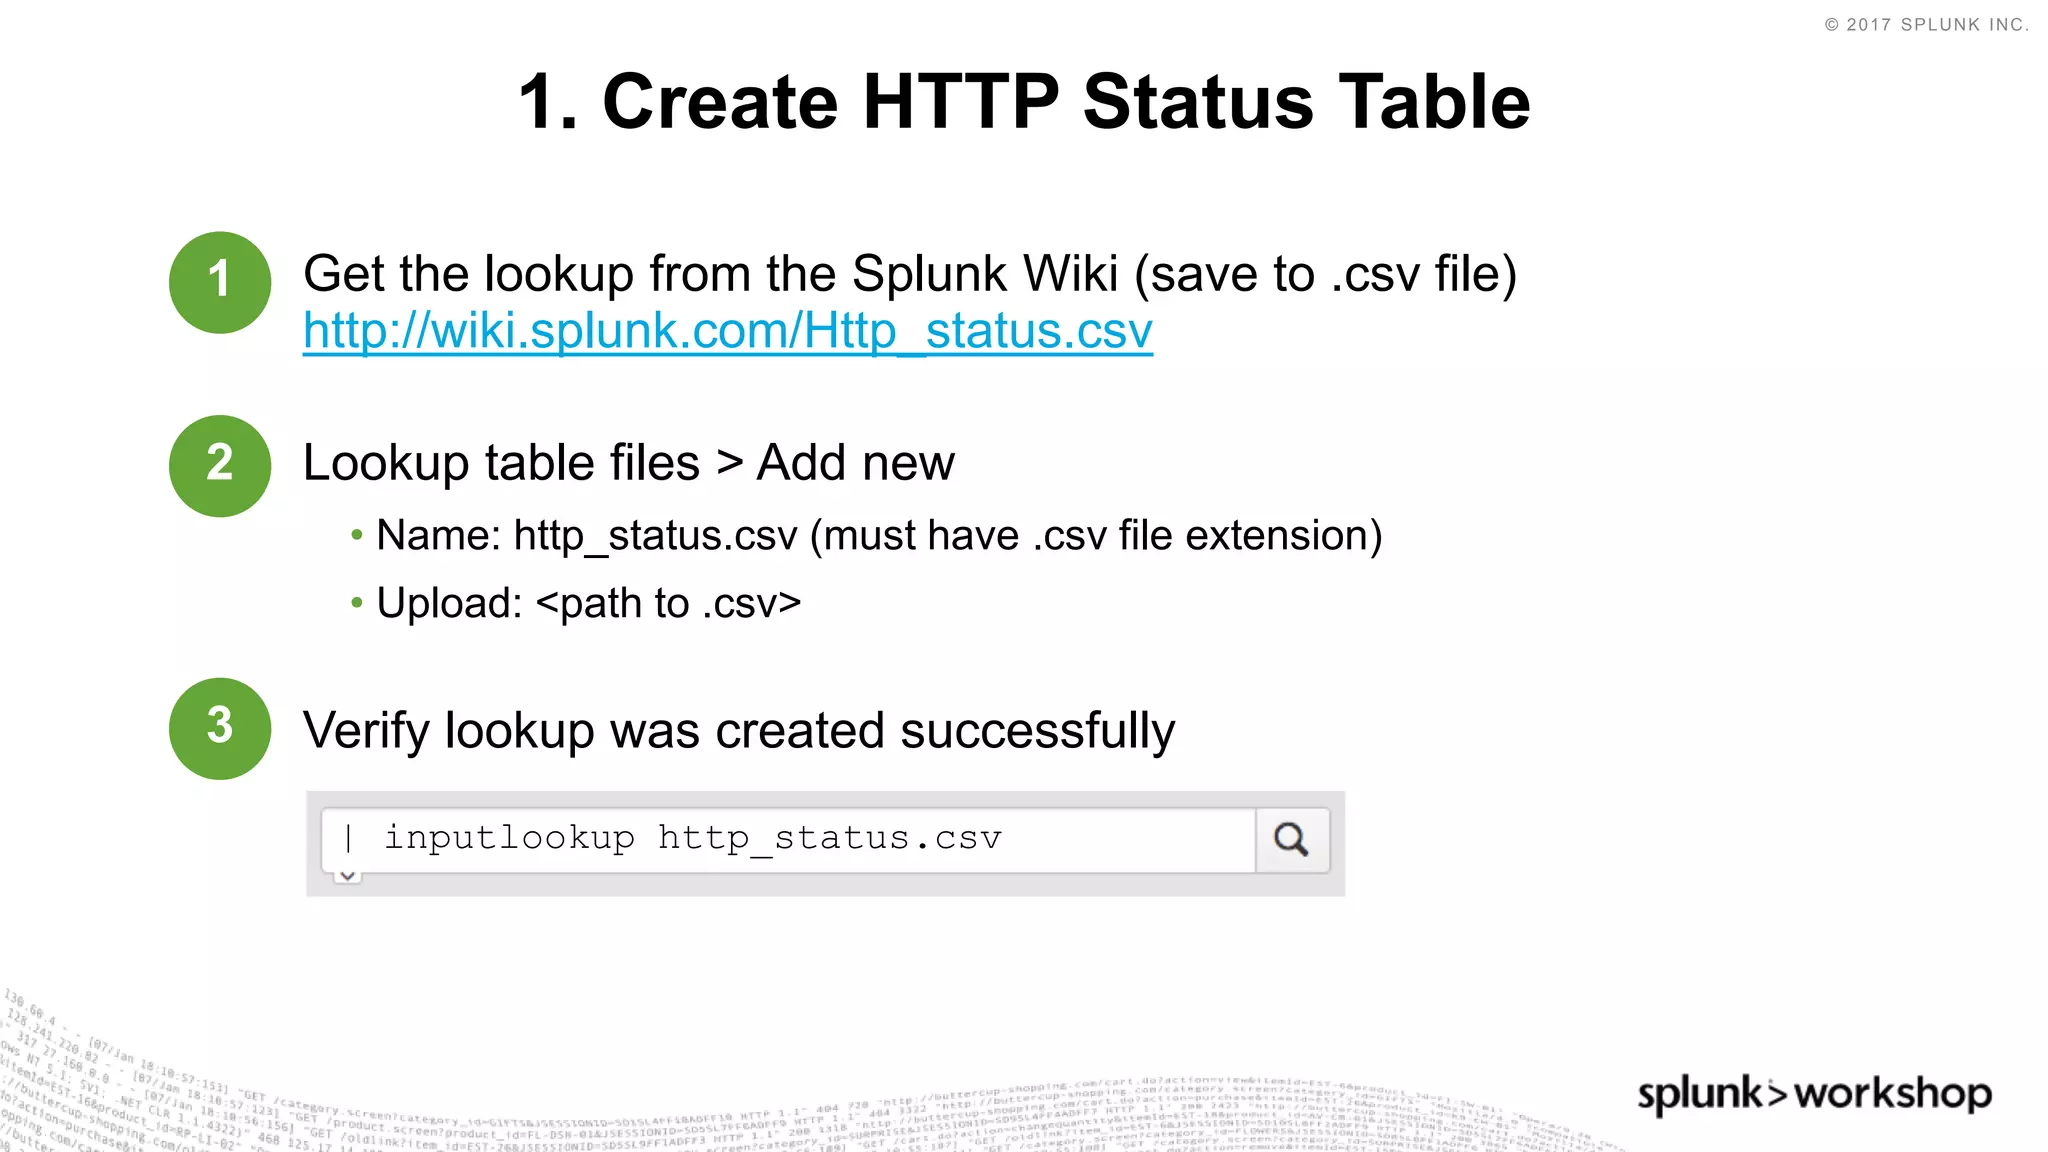Viewport: 2048px width, 1152px height.
Task: Click the '© 2017 SPLUNK INC.' copyright text
Action: [1927, 25]
